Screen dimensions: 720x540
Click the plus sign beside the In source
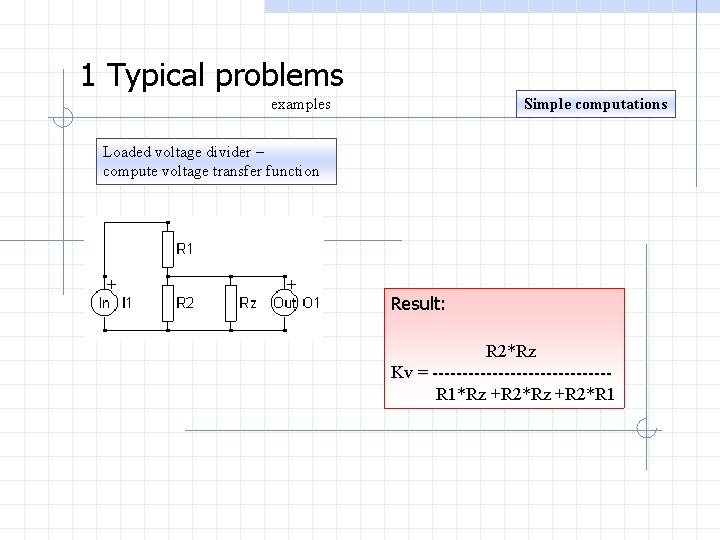coord(112,284)
